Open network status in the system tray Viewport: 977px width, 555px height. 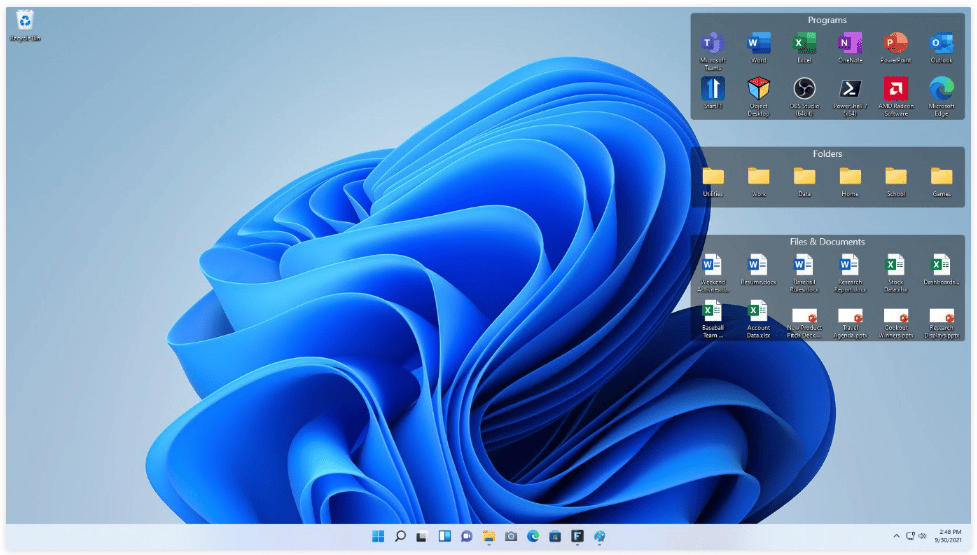[x=910, y=536]
